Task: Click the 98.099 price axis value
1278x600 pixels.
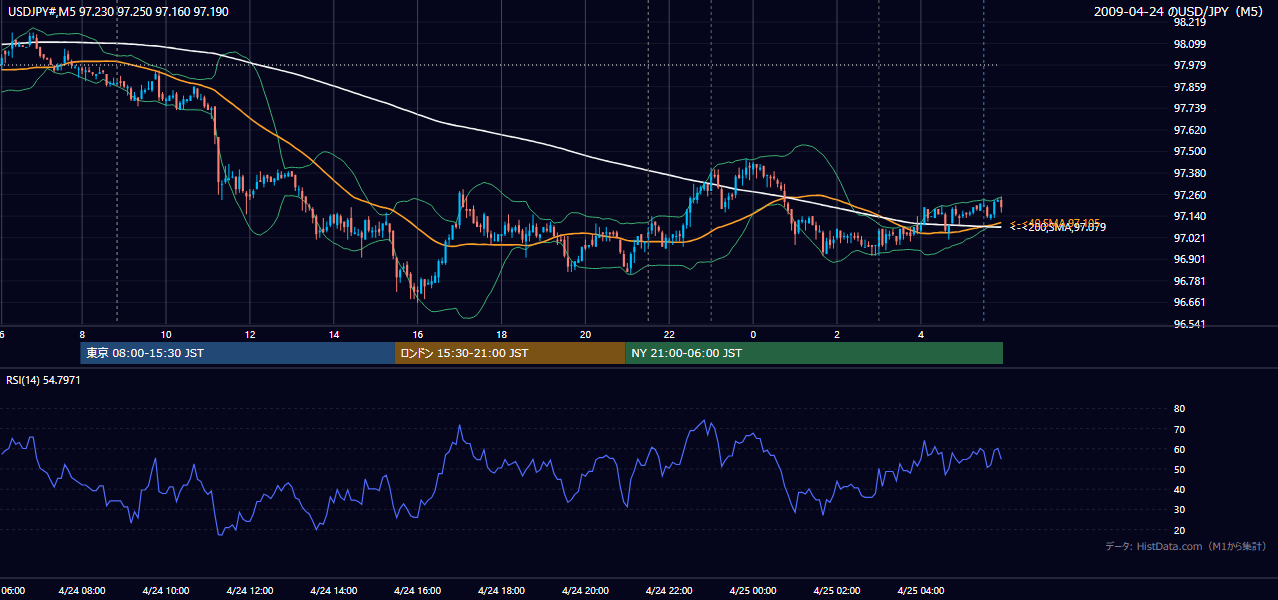Action: (1189, 44)
